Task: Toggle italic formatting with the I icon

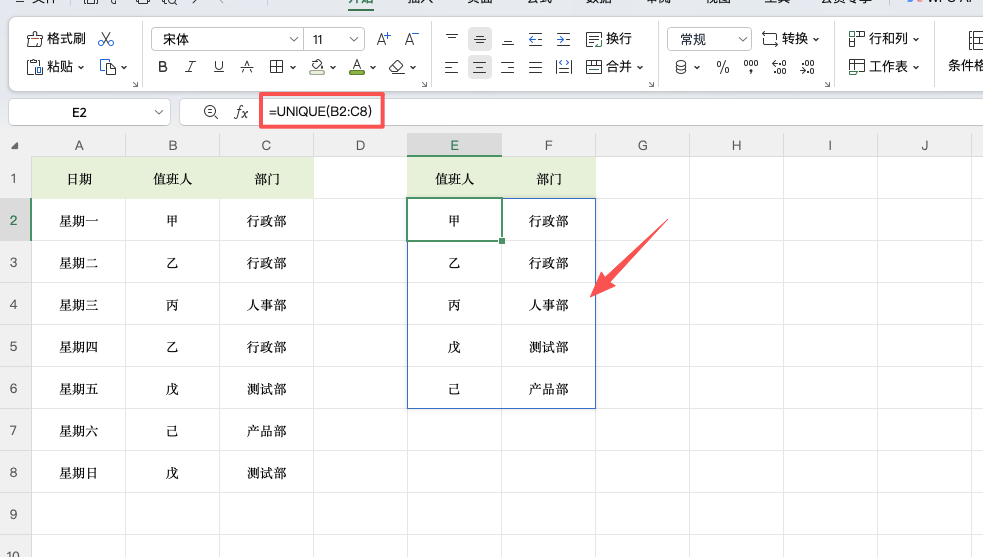Action: [x=192, y=68]
